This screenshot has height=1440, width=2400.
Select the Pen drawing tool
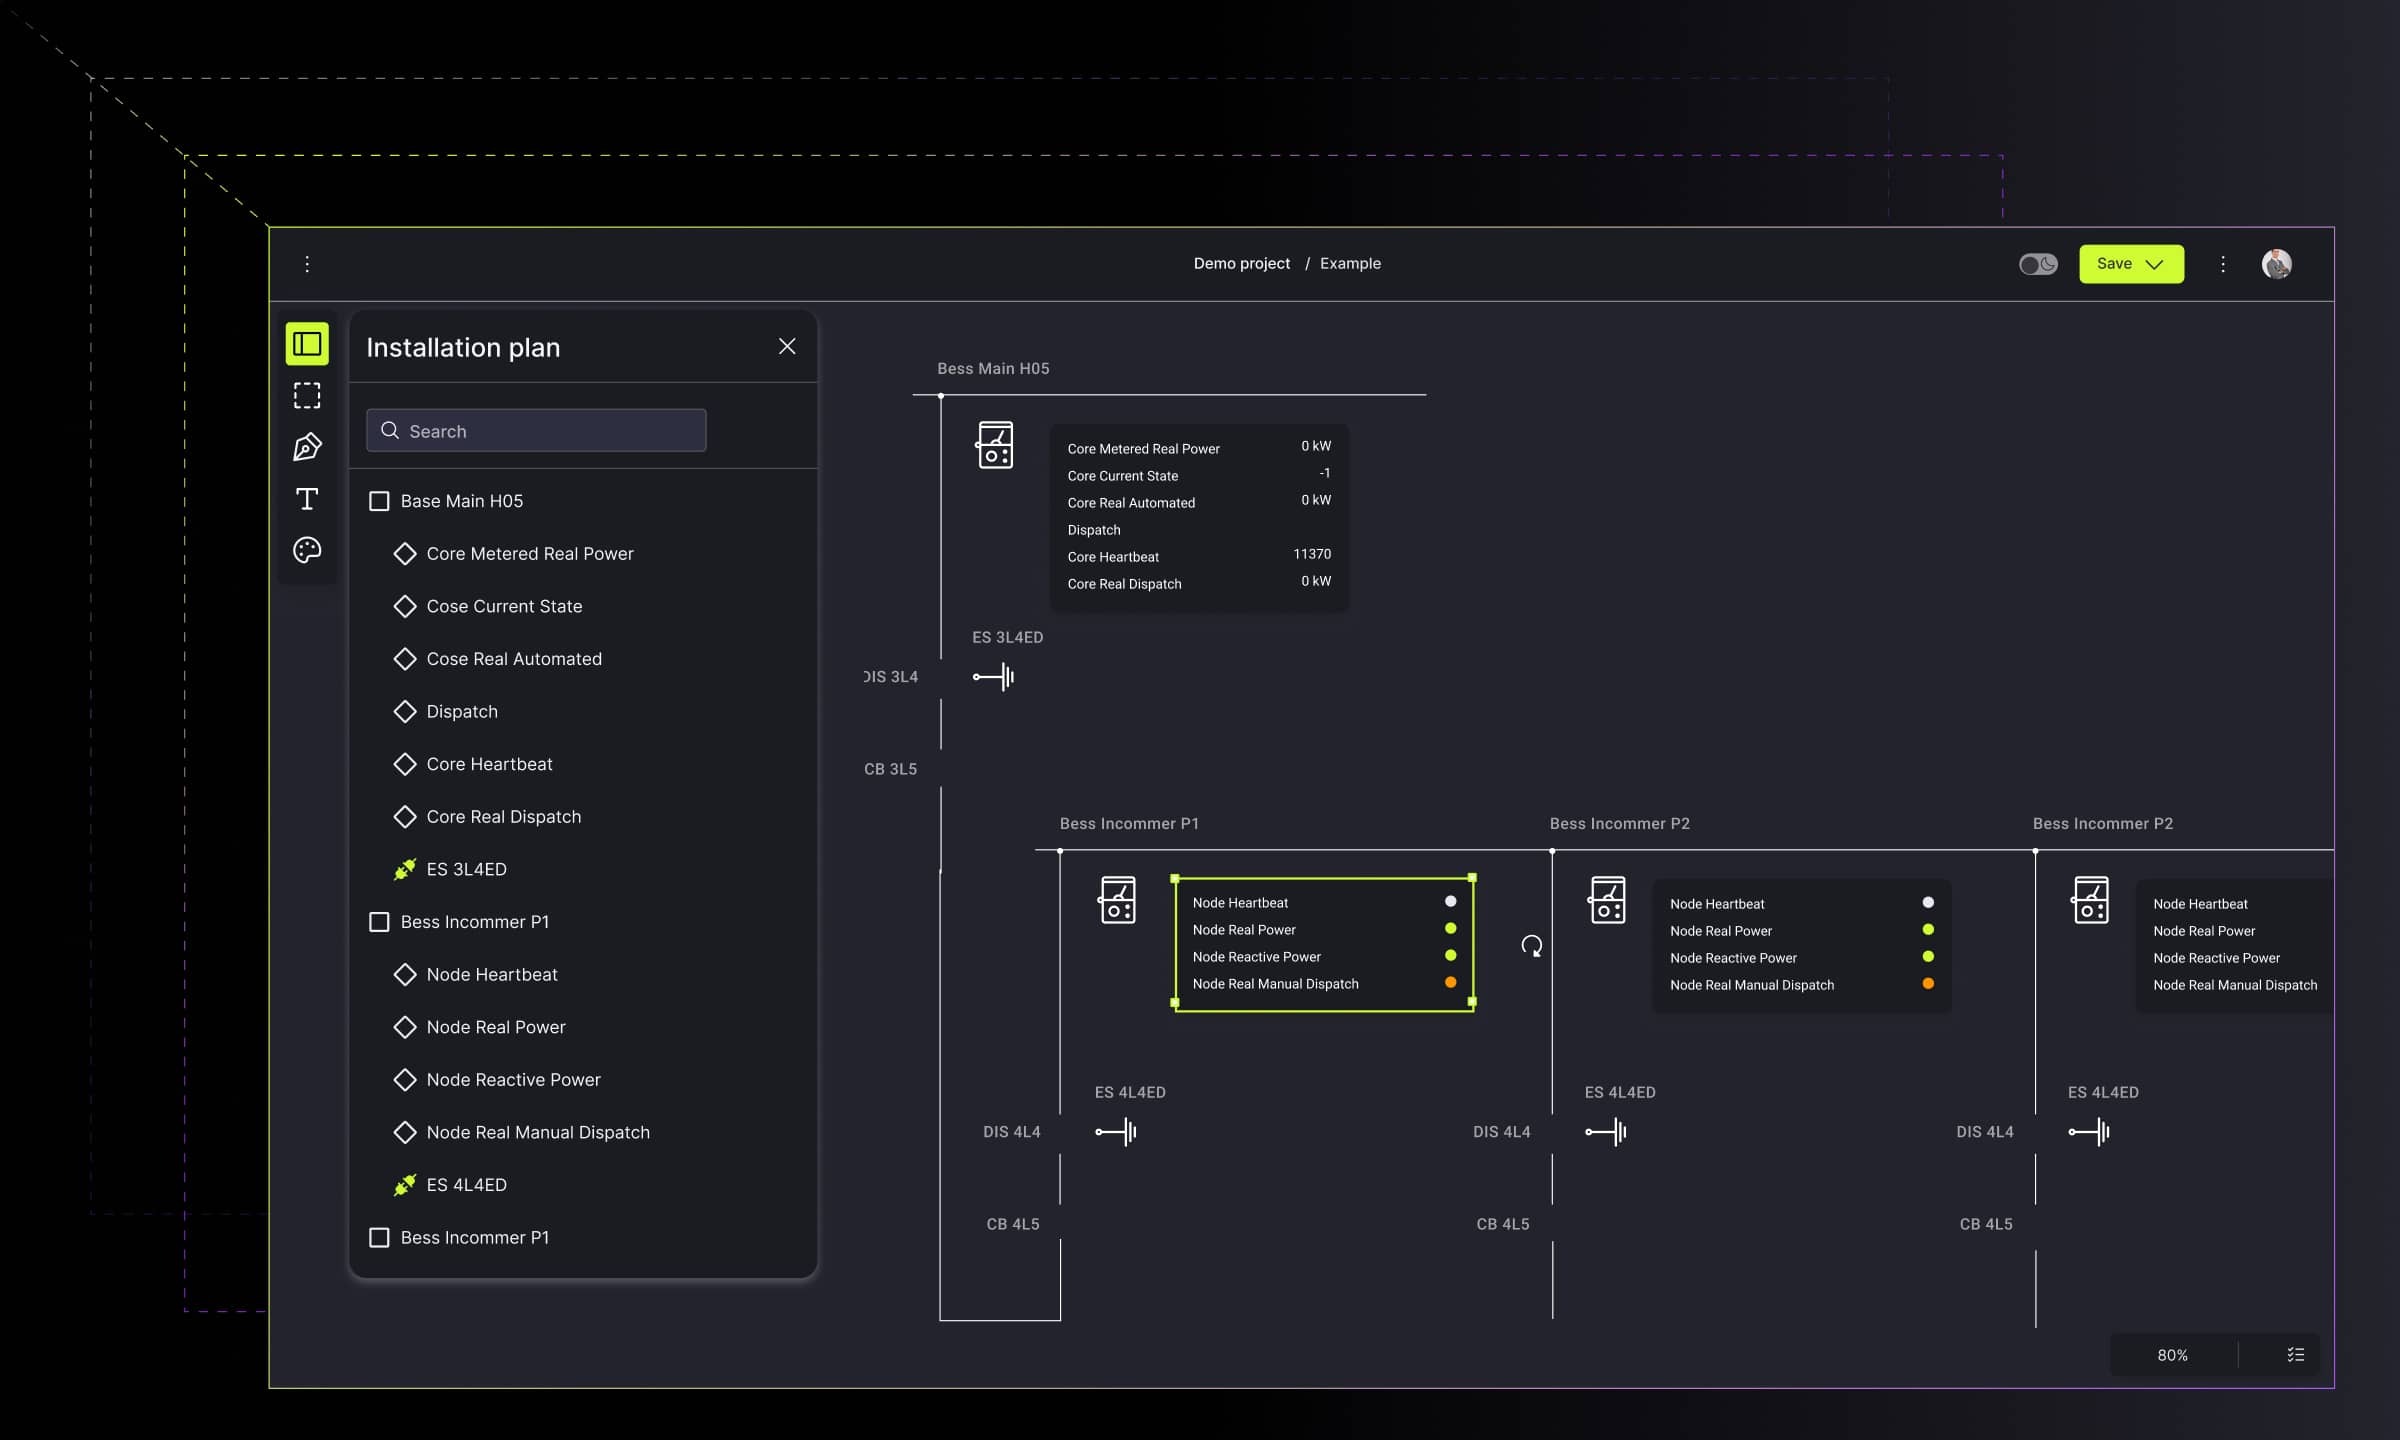tap(307, 447)
